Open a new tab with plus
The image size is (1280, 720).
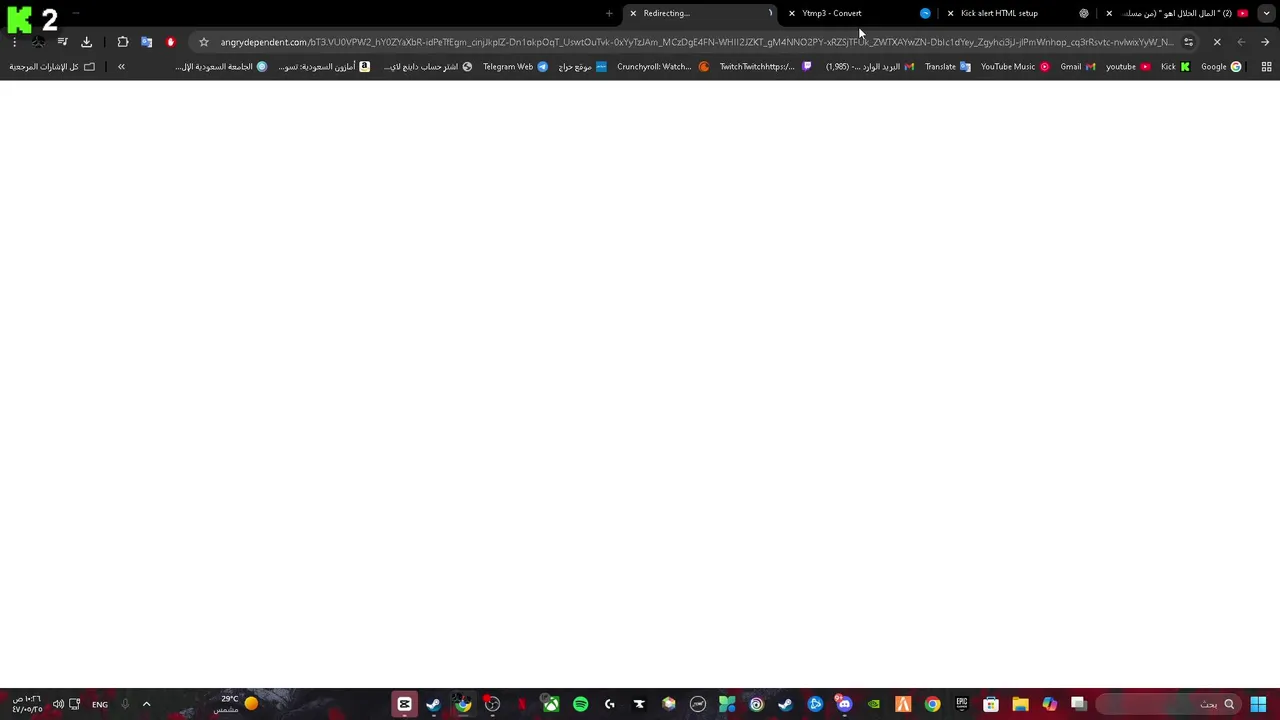pos(609,13)
